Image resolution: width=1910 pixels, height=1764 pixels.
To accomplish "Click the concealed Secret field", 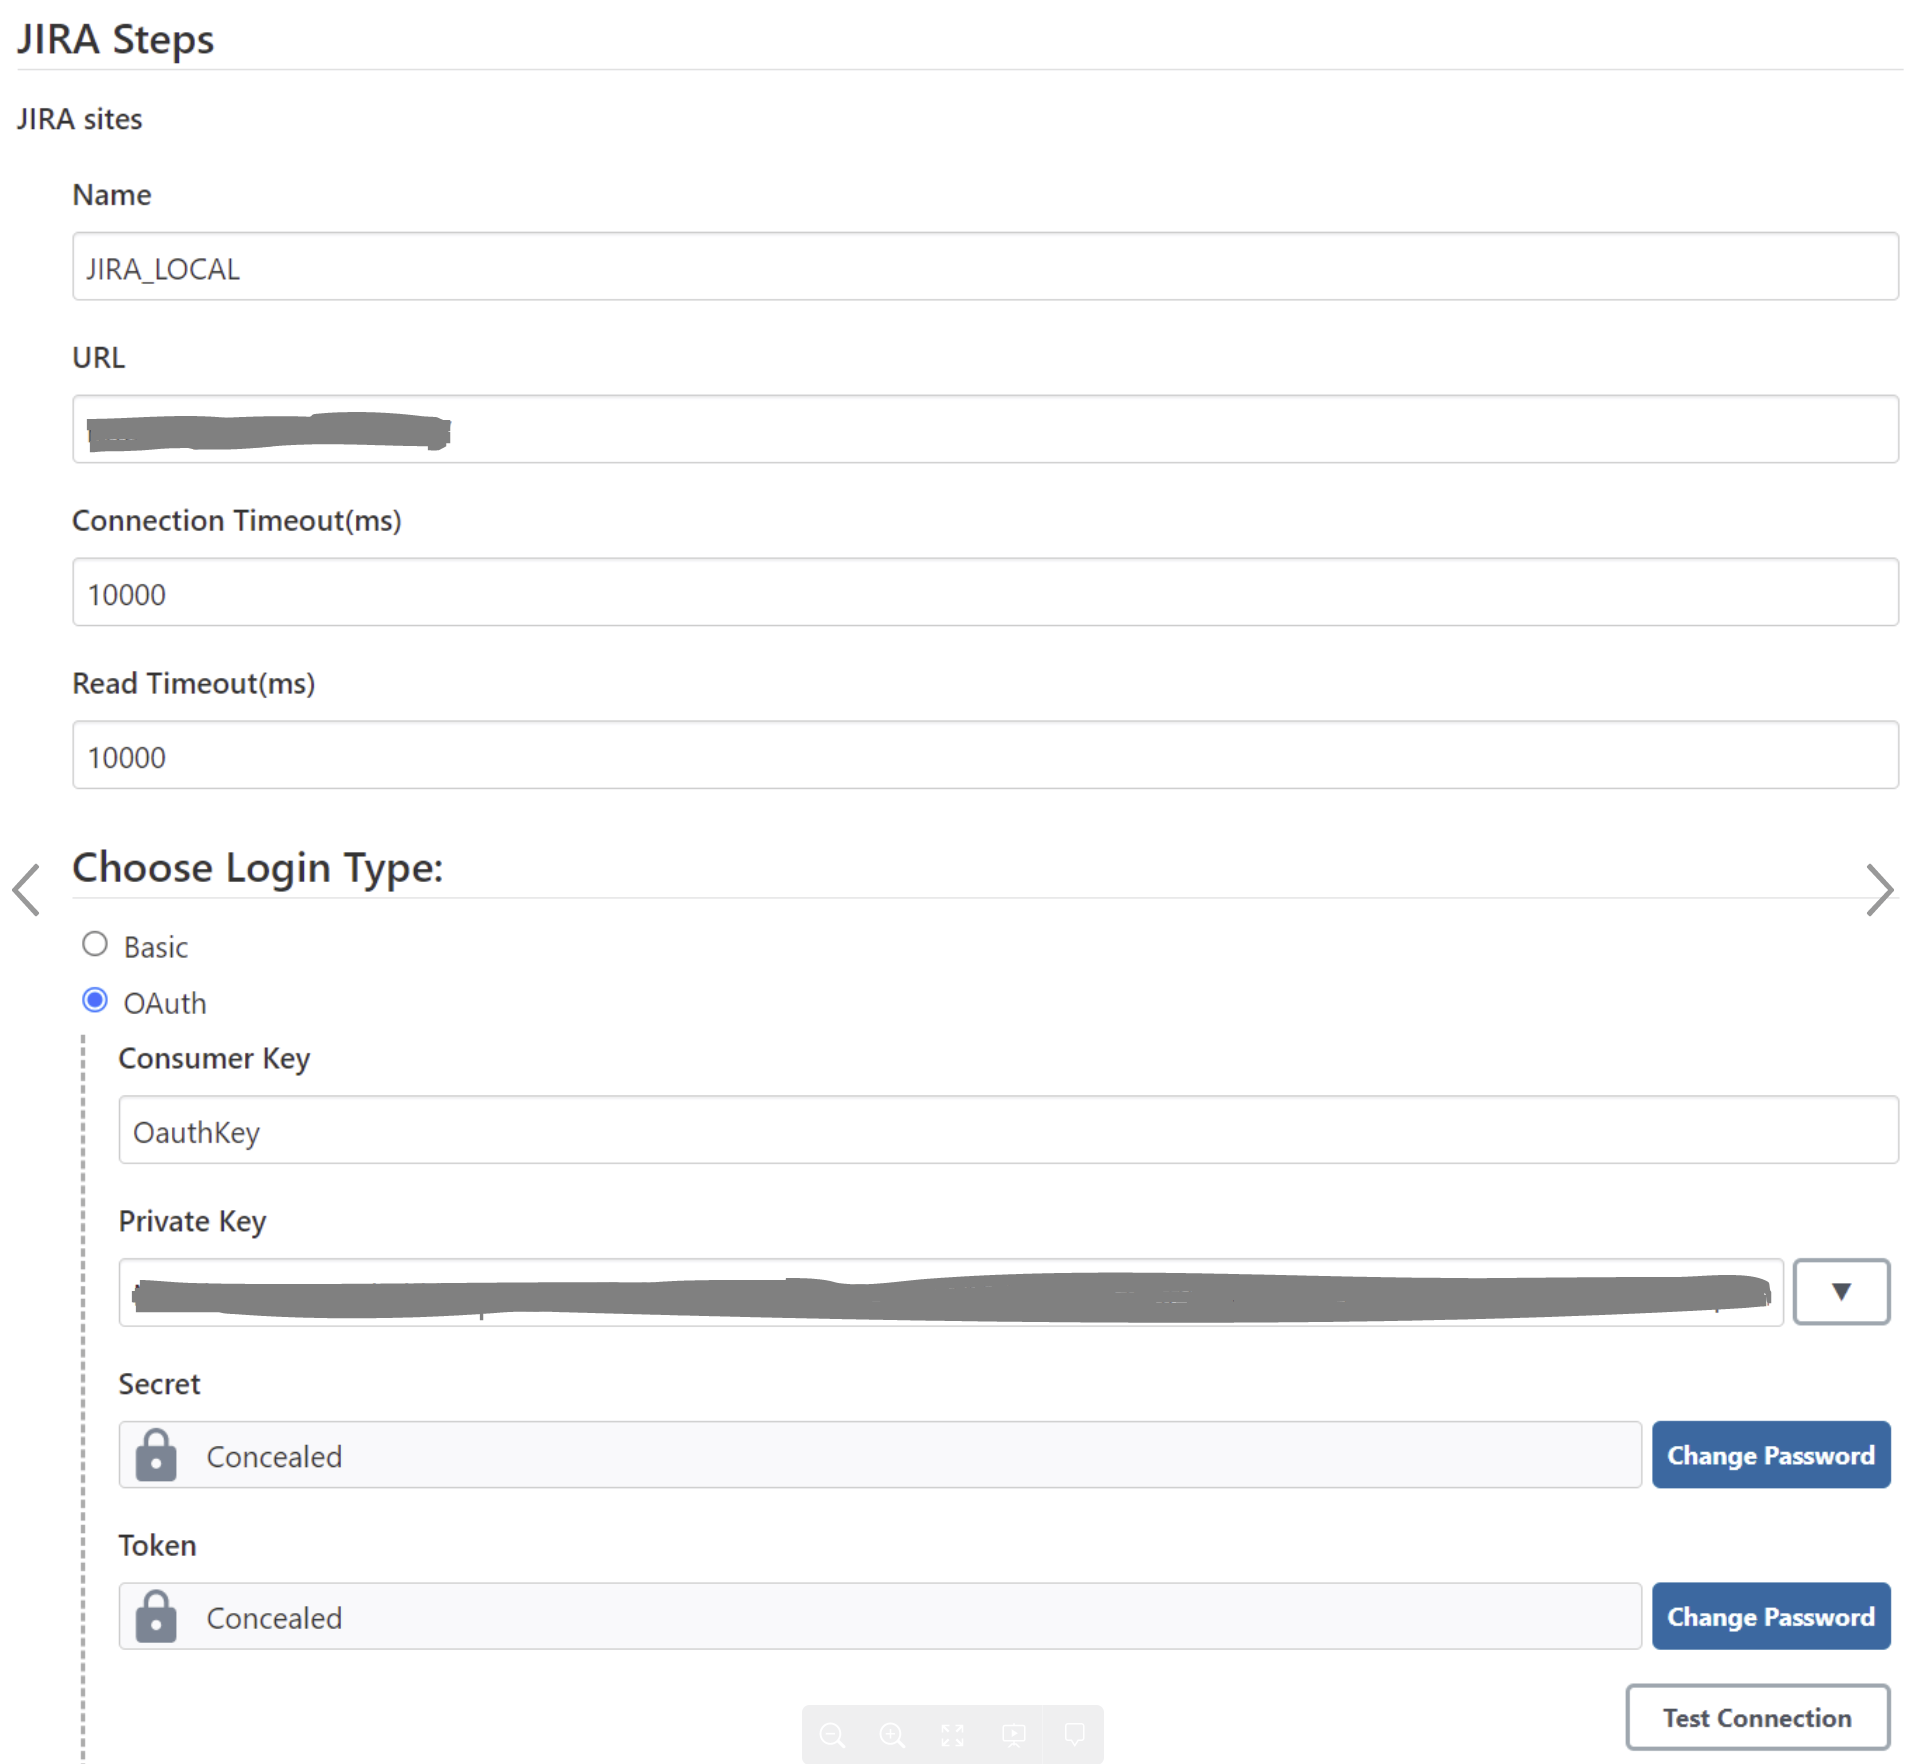I will click(x=880, y=1455).
